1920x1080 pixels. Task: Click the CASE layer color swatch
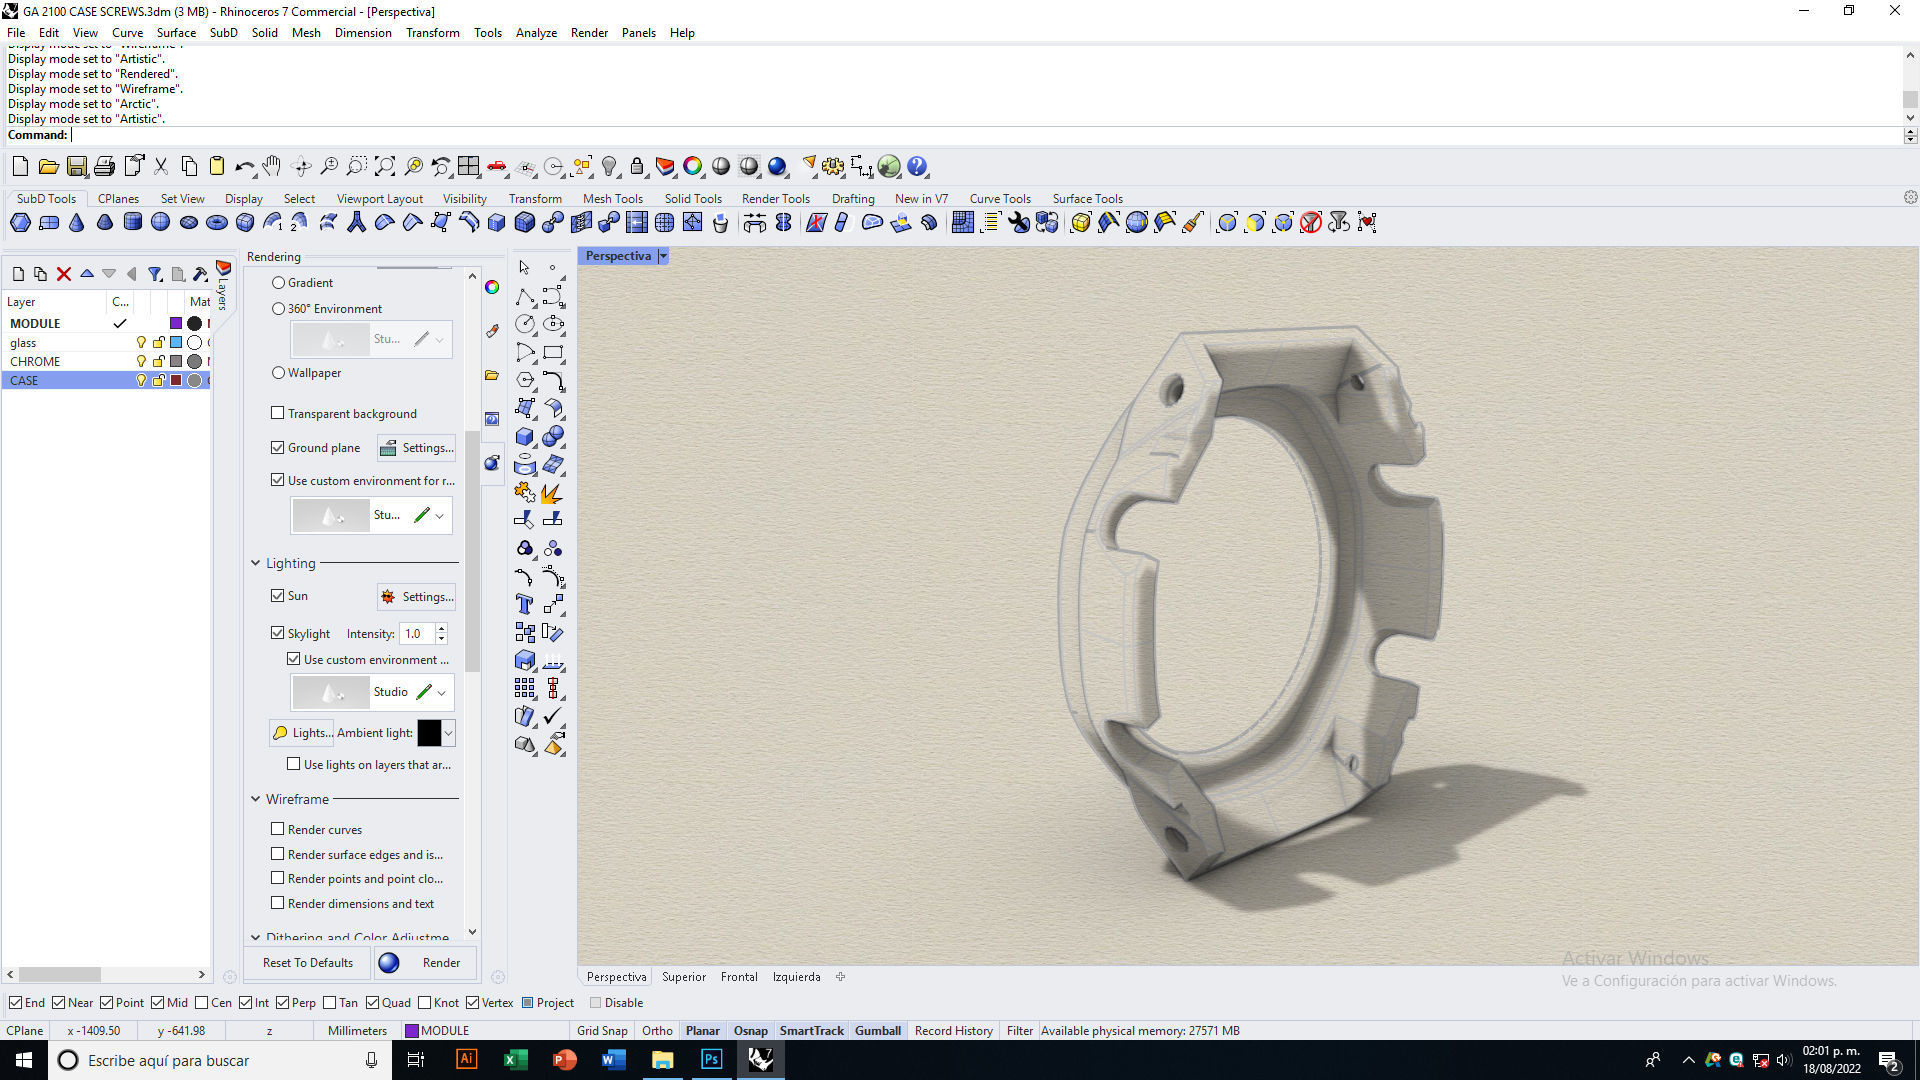pyautogui.click(x=176, y=381)
